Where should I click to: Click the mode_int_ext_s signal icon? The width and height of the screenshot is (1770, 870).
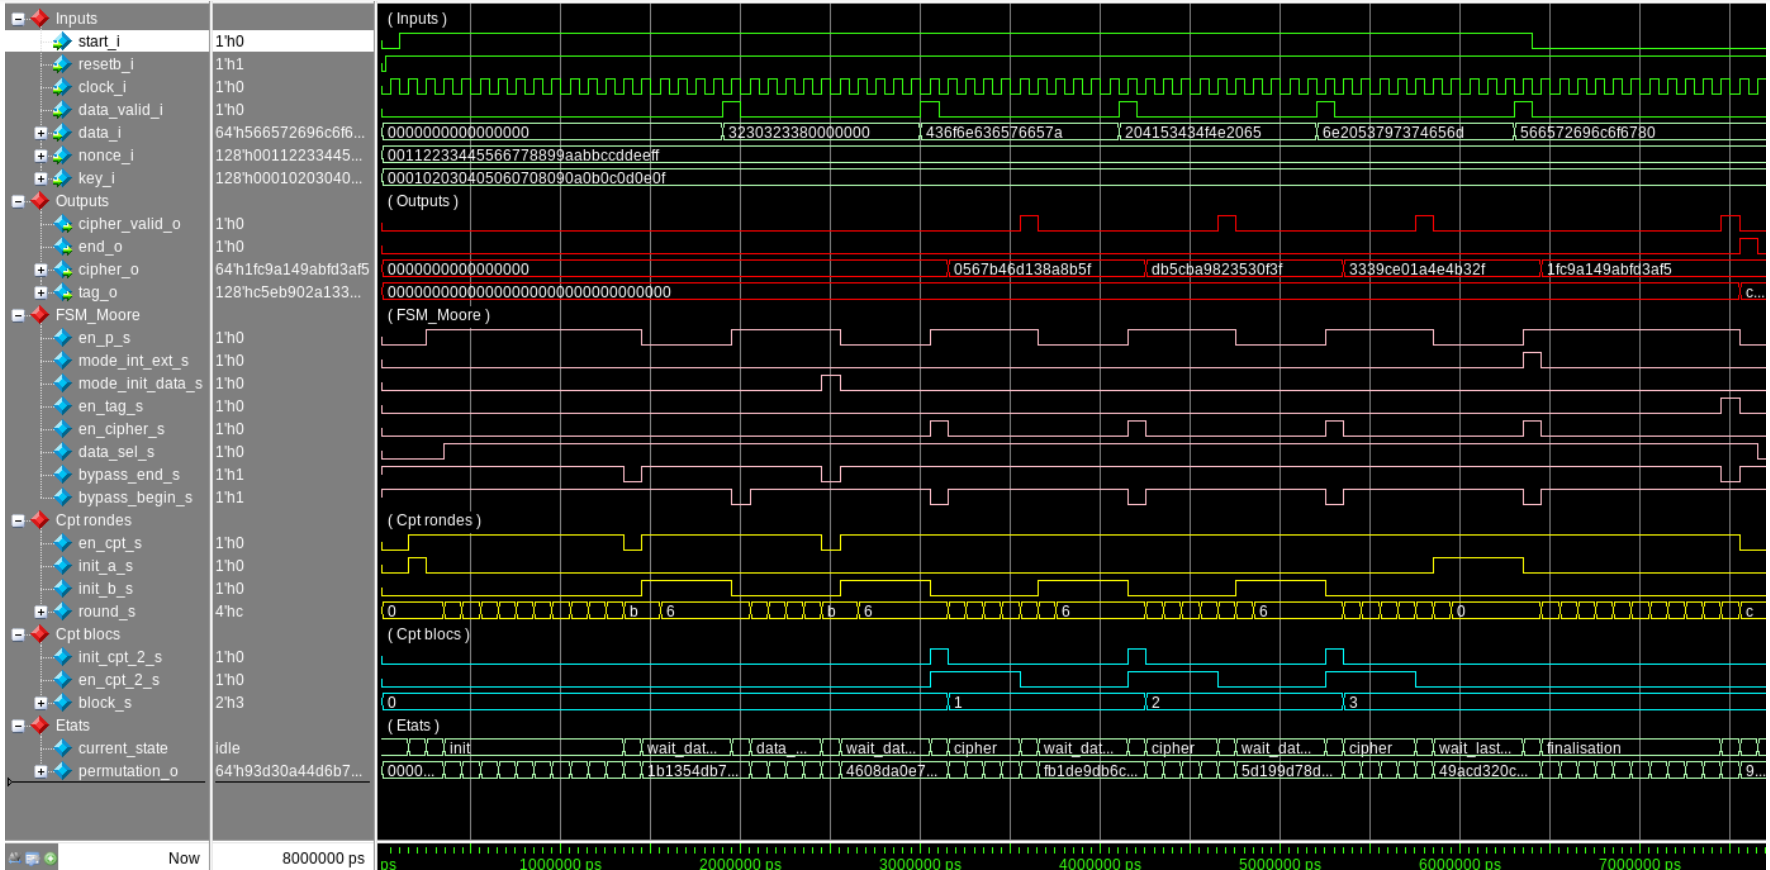pyautogui.click(x=62, y=361)
